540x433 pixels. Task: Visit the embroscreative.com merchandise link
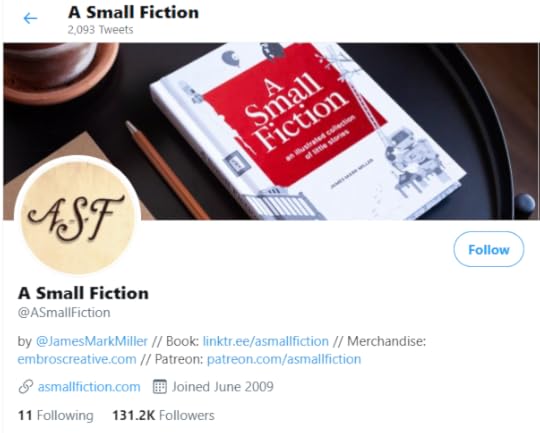click(77, 359)
